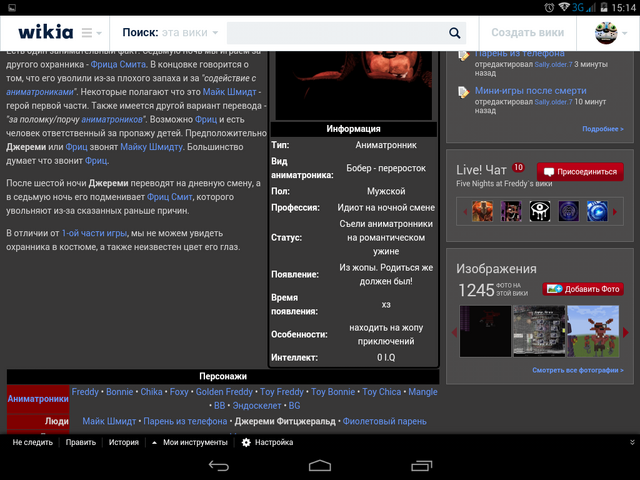Open the hamburger menu next to Wikia logo
Image resolution: width=640 pixels, height=480 pixels.
pos(87,33)
